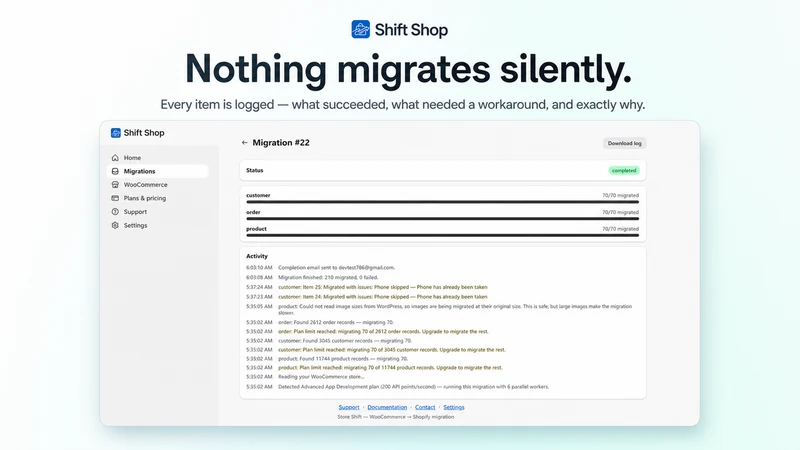Click the customer Item 24 phone skipped entry
The height and width of the screenshot is (450, 800).
383,296
